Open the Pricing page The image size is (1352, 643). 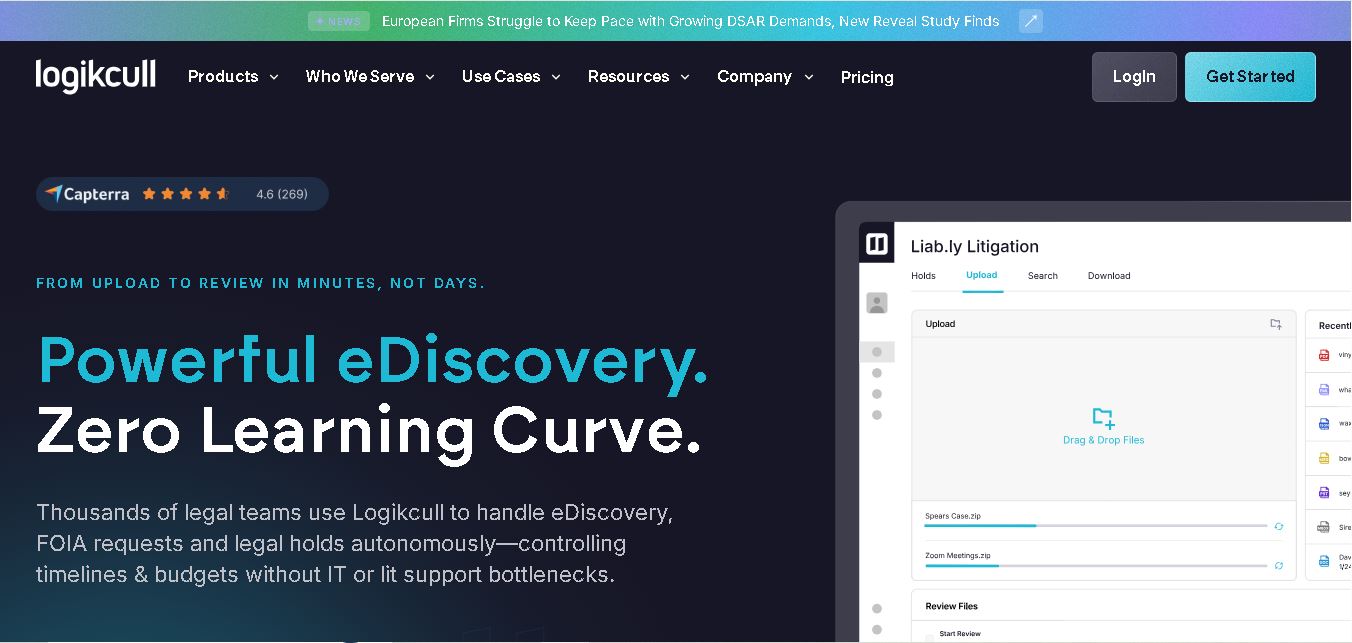click(x=867, y=77)
